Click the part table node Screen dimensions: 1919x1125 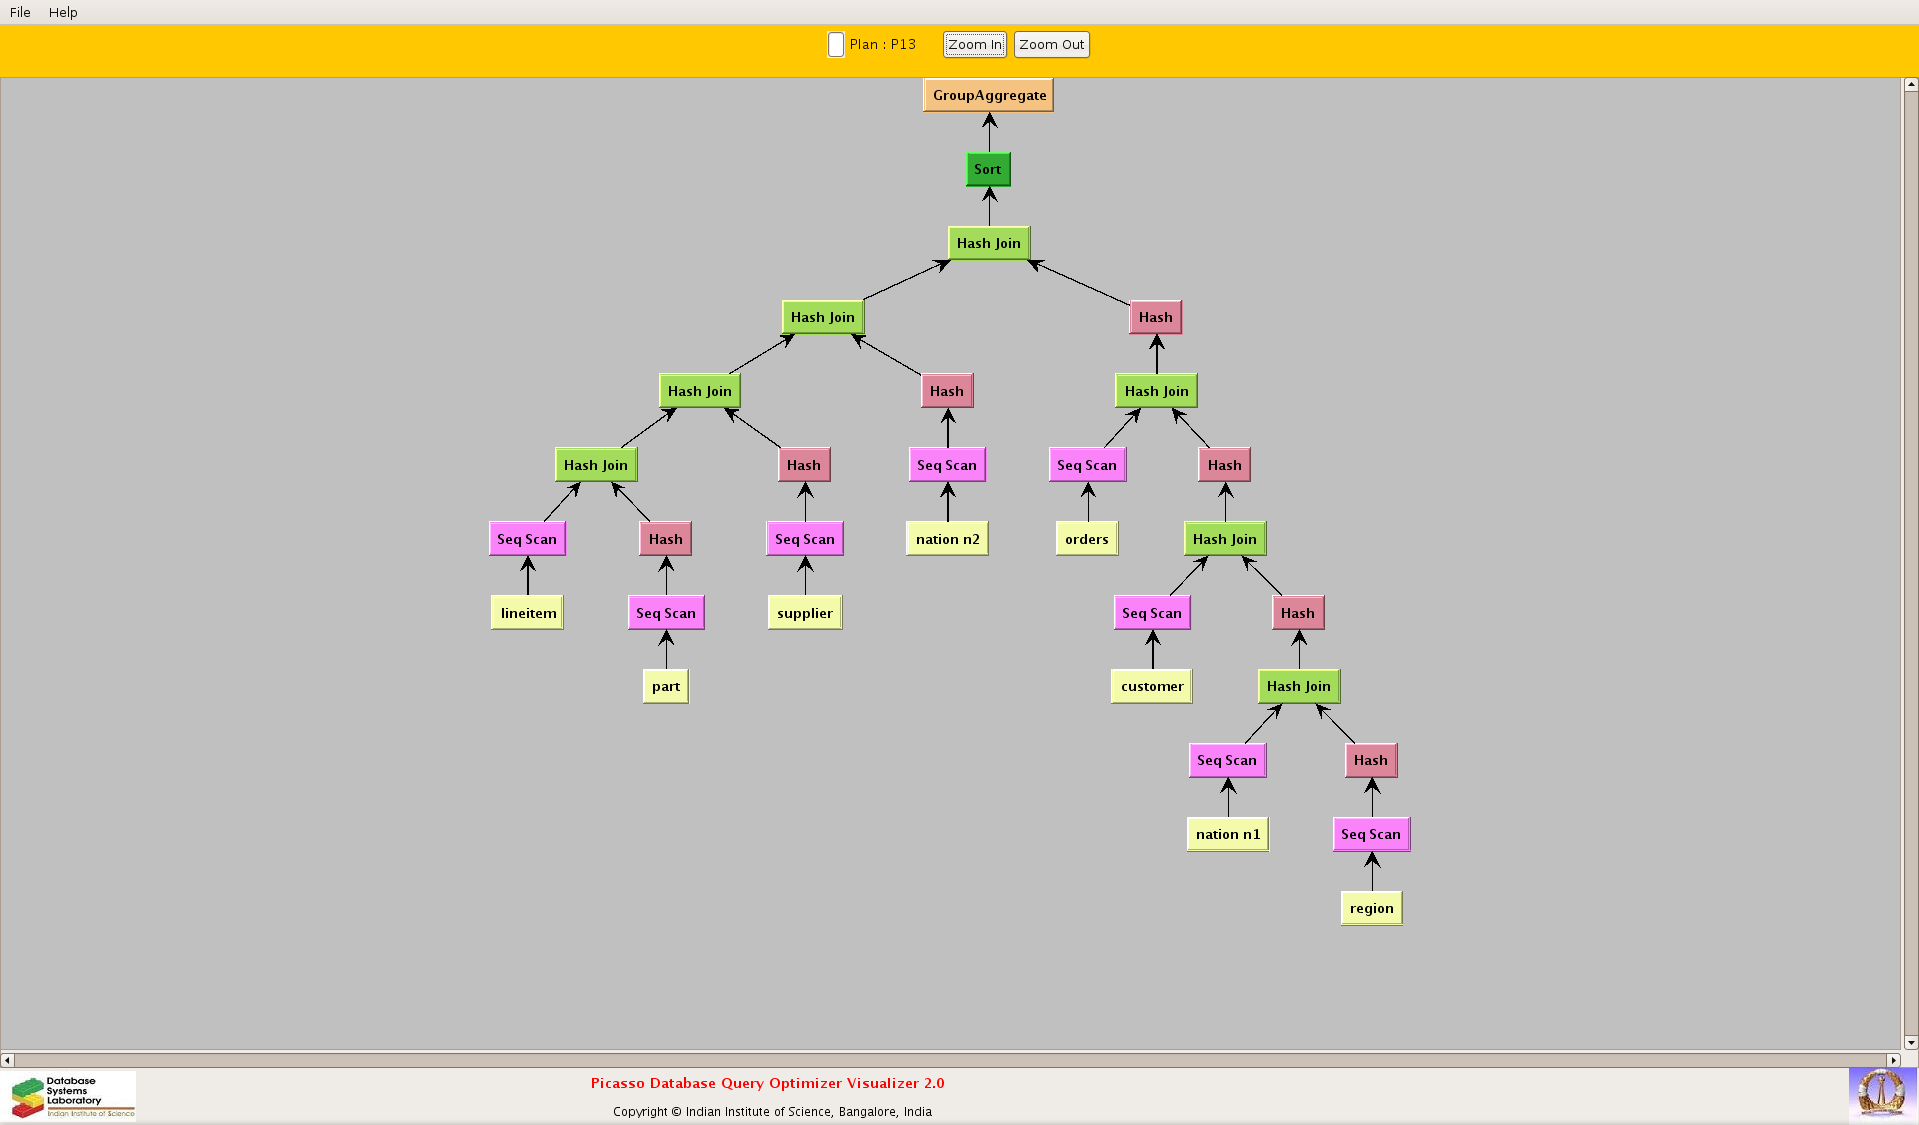[x=665, y=687]
